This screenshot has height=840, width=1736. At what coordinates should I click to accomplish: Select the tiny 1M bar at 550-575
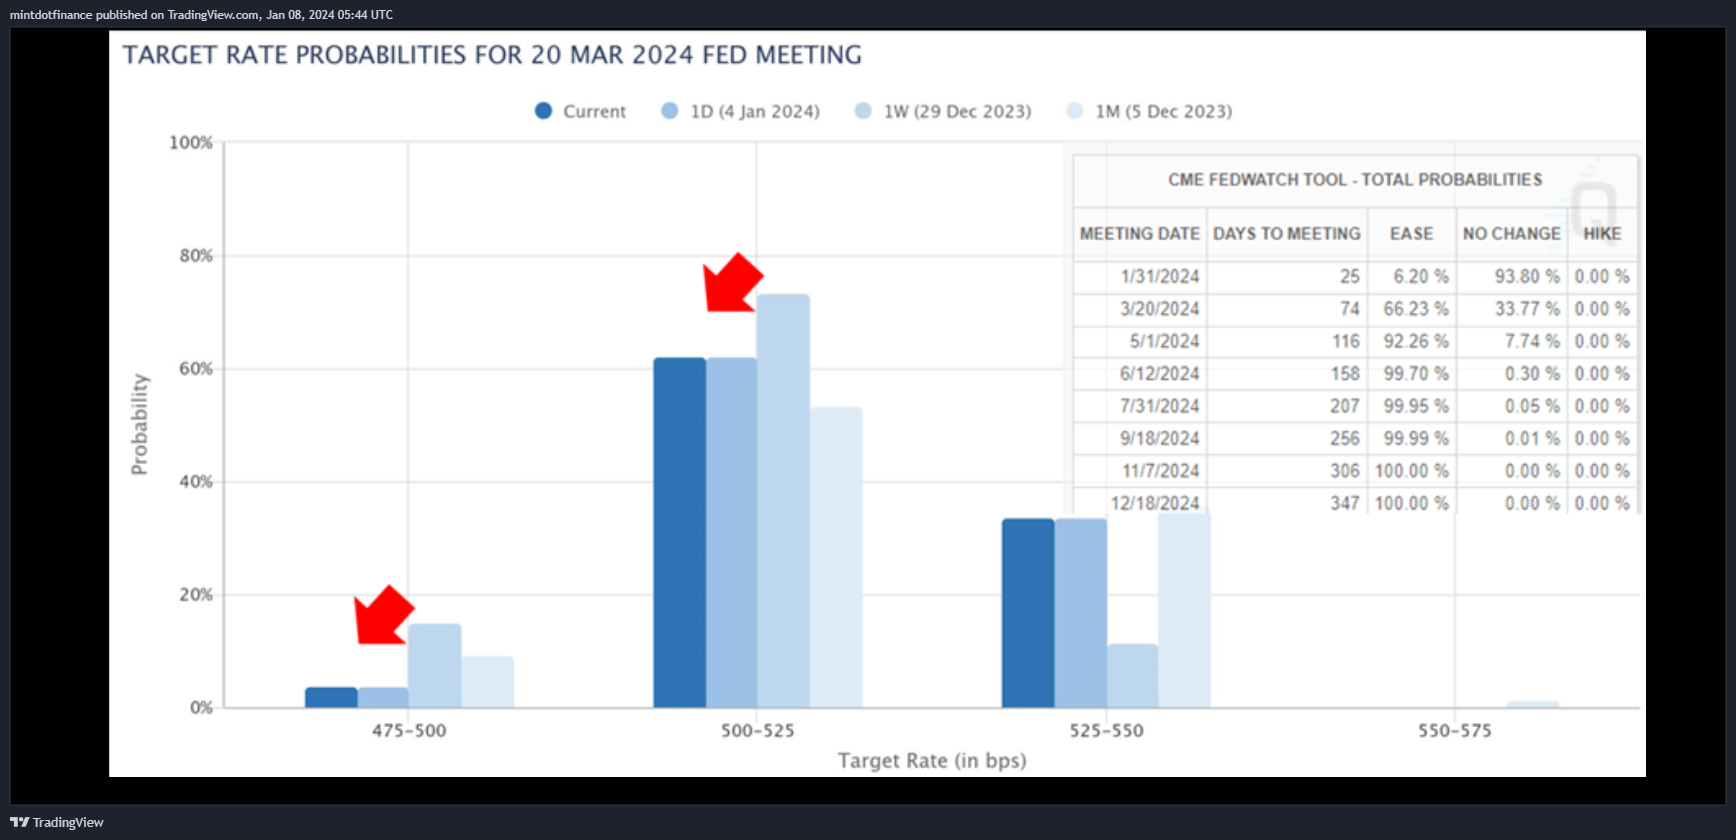(x=1533, y=705)
